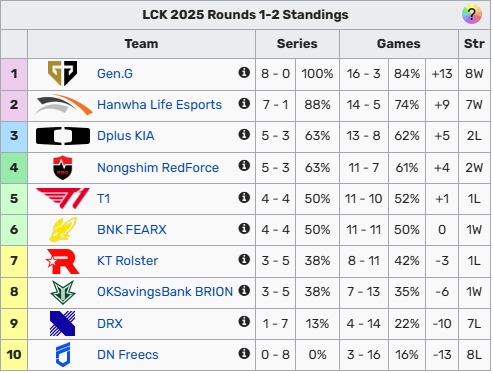Open the OKSavingsBank BRION link

point(165,292)
